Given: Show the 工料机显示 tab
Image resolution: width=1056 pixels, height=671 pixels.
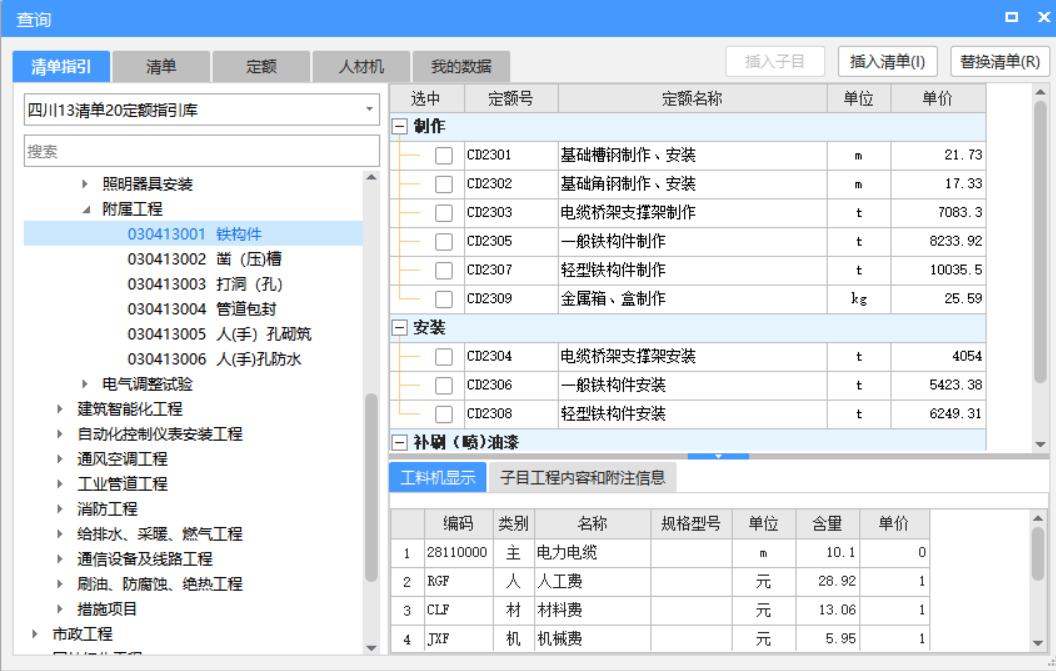Looking at the screenshot, I should [x=438, y=478].
